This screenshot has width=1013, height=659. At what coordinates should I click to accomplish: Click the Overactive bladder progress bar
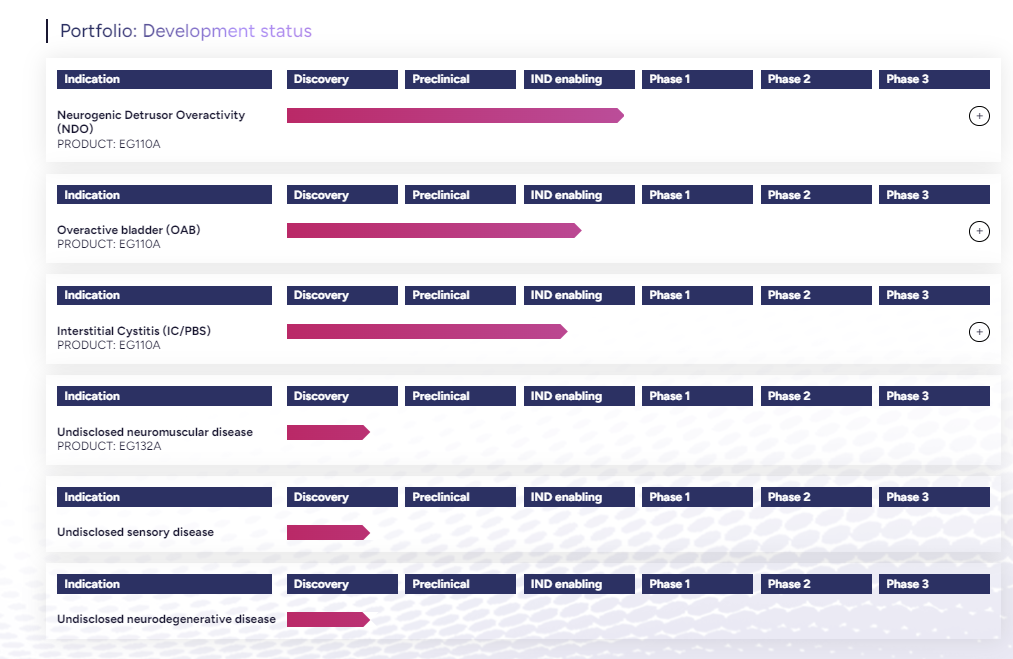click(x=433, y=231)
